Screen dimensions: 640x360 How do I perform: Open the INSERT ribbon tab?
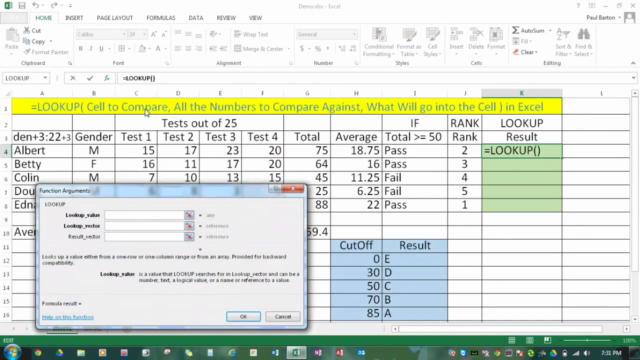74,18
